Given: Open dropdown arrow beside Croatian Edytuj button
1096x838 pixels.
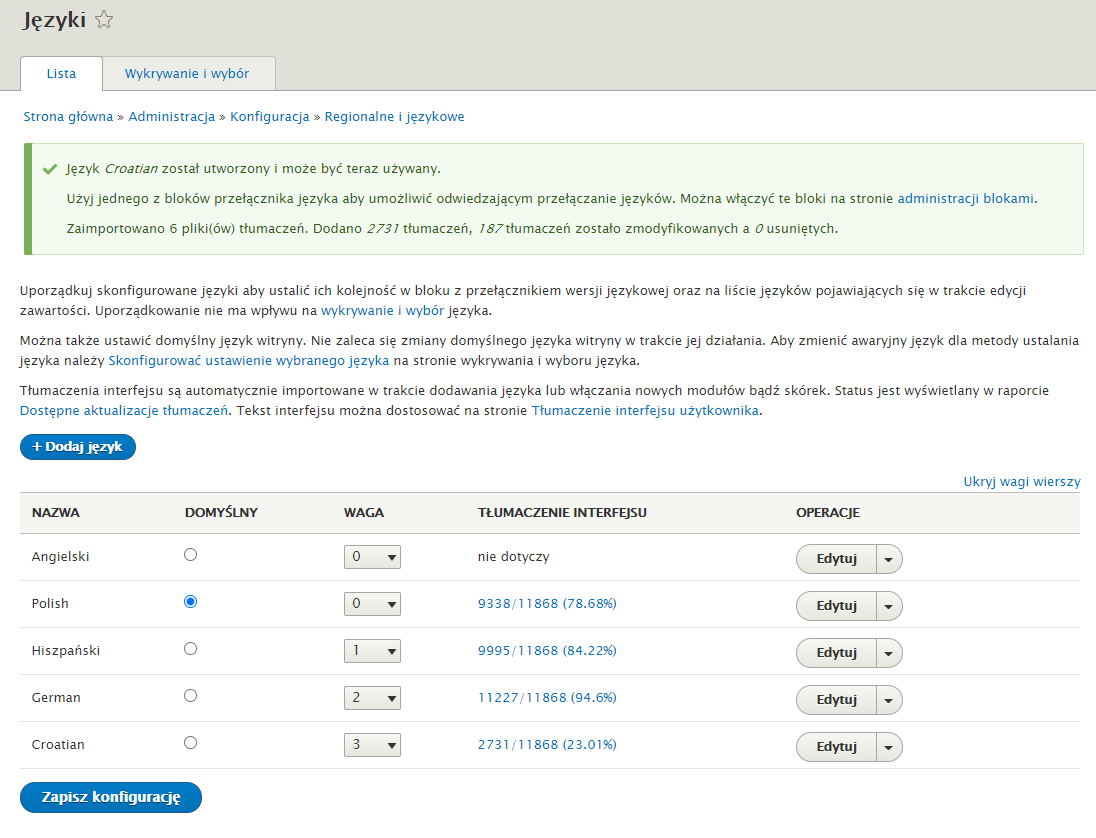Looking at the screenshot, I should (x=888, y=747).
